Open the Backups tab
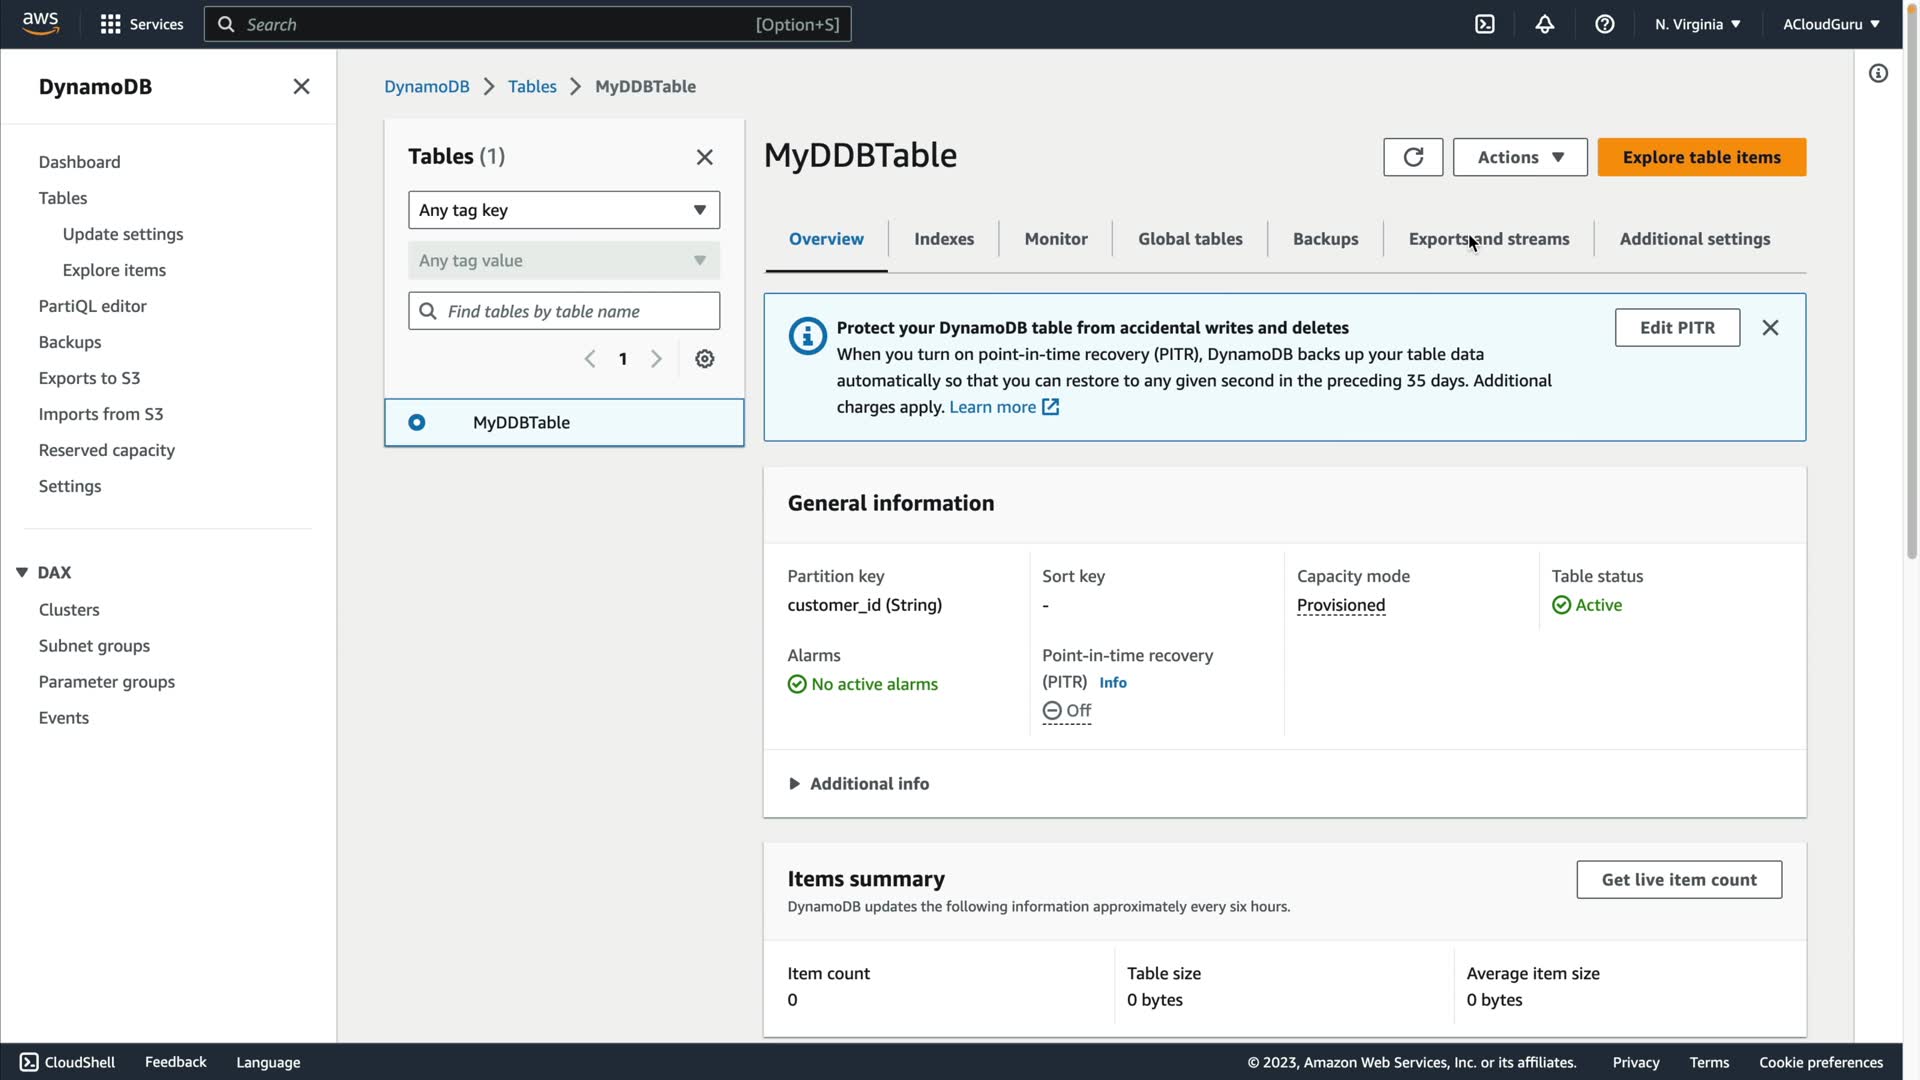 point(1325,239)
